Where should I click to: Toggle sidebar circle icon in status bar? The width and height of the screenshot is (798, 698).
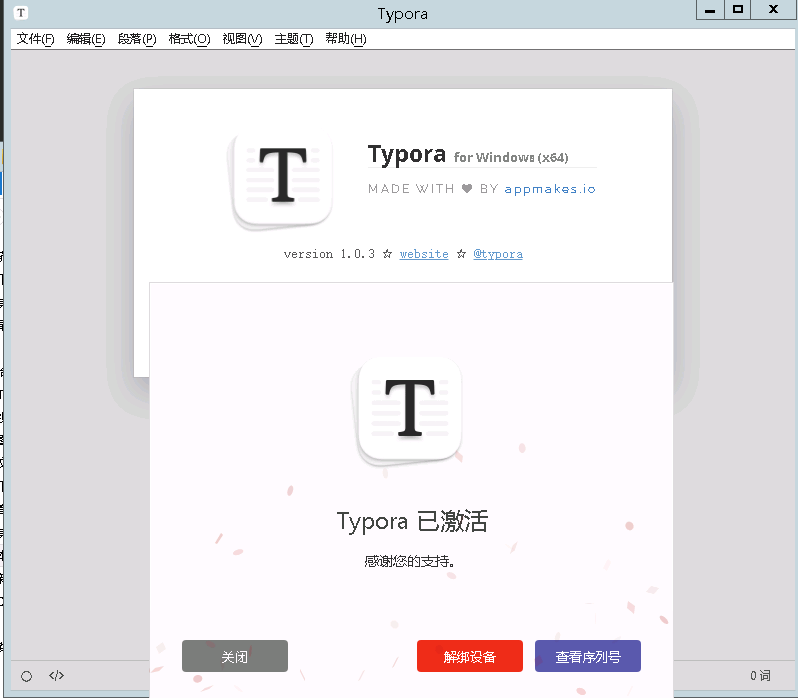click(26, 676)
